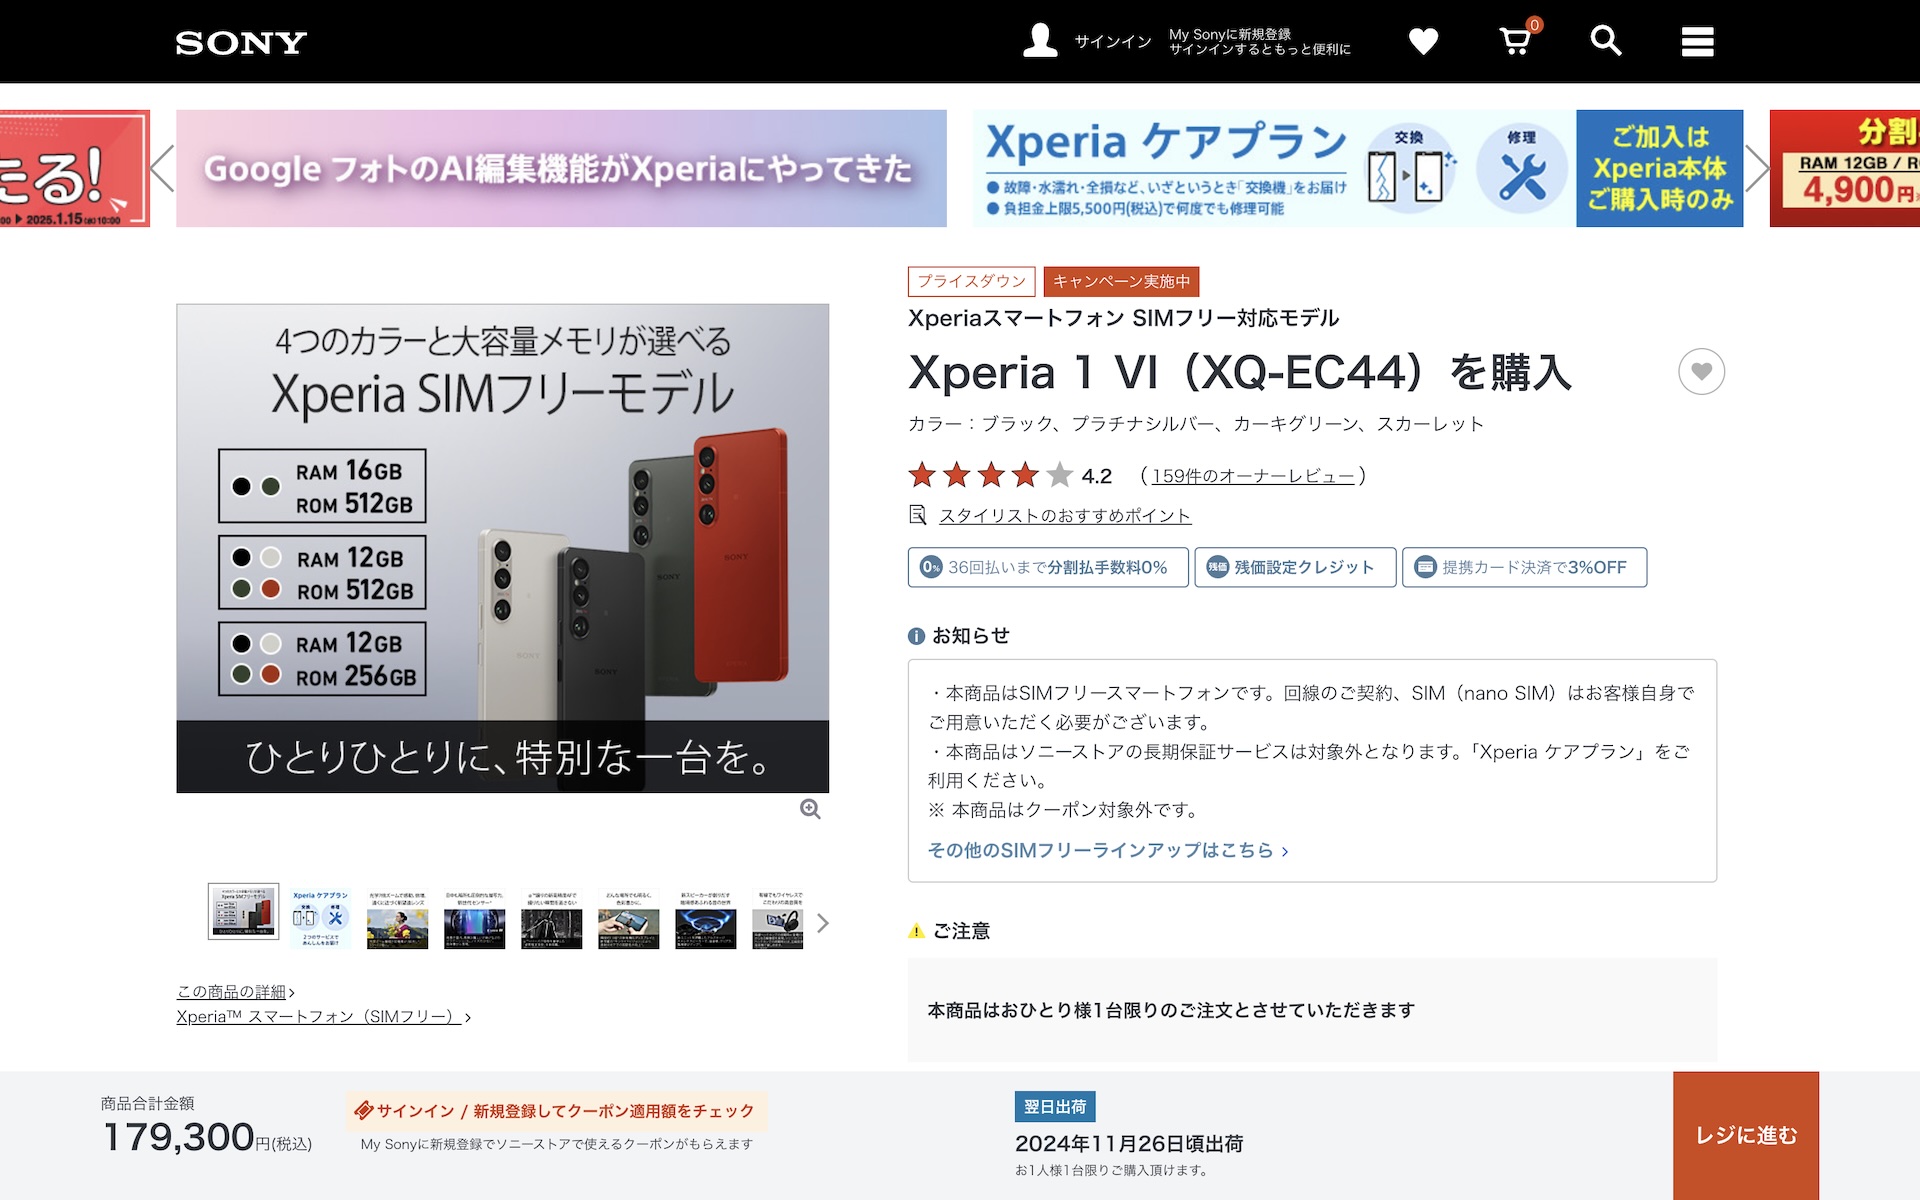
Task: Zoom product image with magnifier icon
Action: (x=810, y=809)
